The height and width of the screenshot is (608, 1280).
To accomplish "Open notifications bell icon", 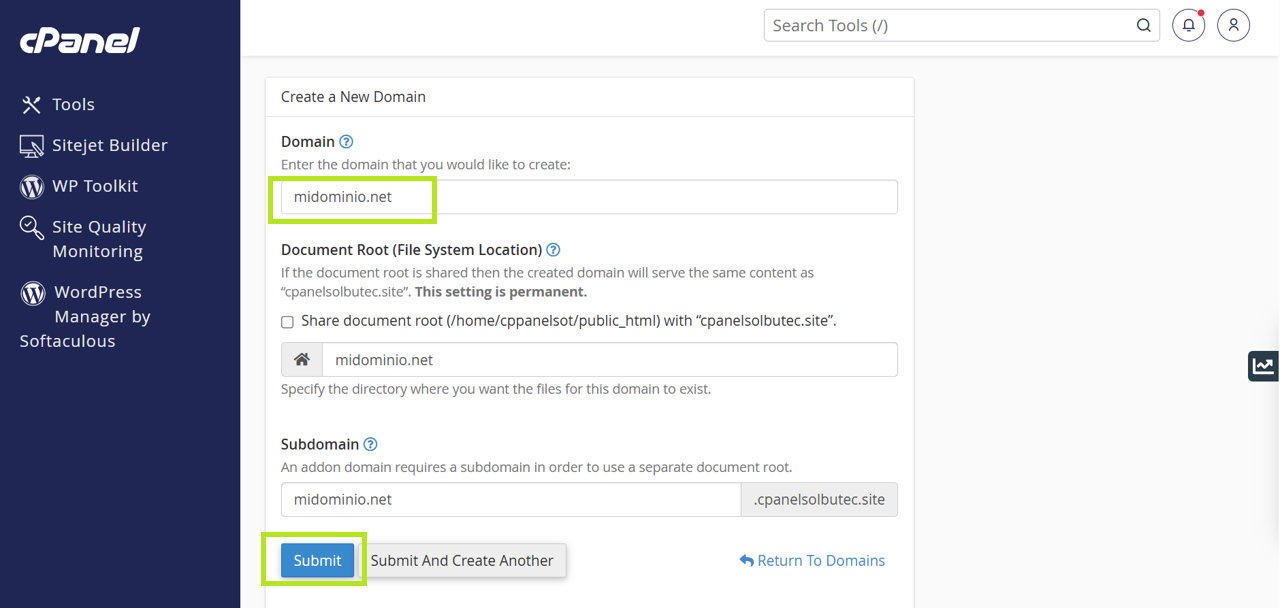I will (x=1188, y=26).
